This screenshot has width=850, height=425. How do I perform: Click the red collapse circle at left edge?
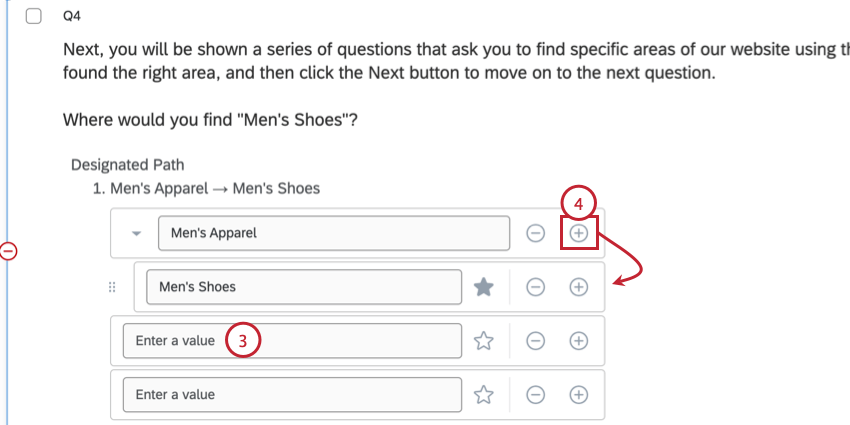(8, 251)
